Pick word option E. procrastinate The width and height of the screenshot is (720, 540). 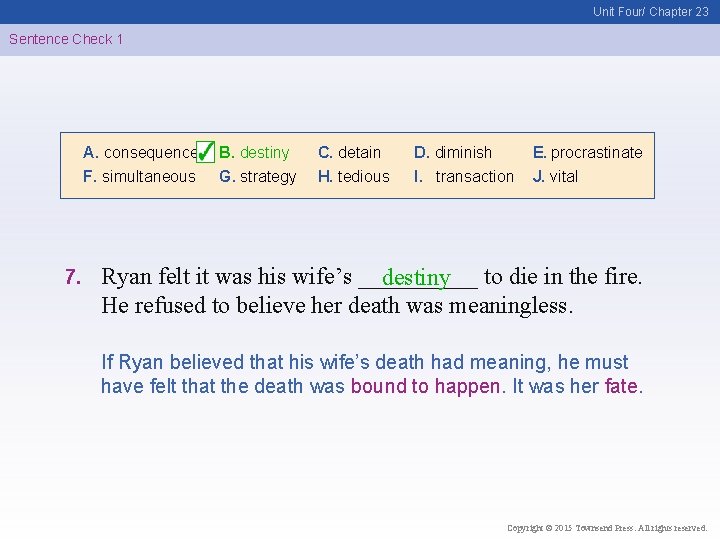point(587,152)
